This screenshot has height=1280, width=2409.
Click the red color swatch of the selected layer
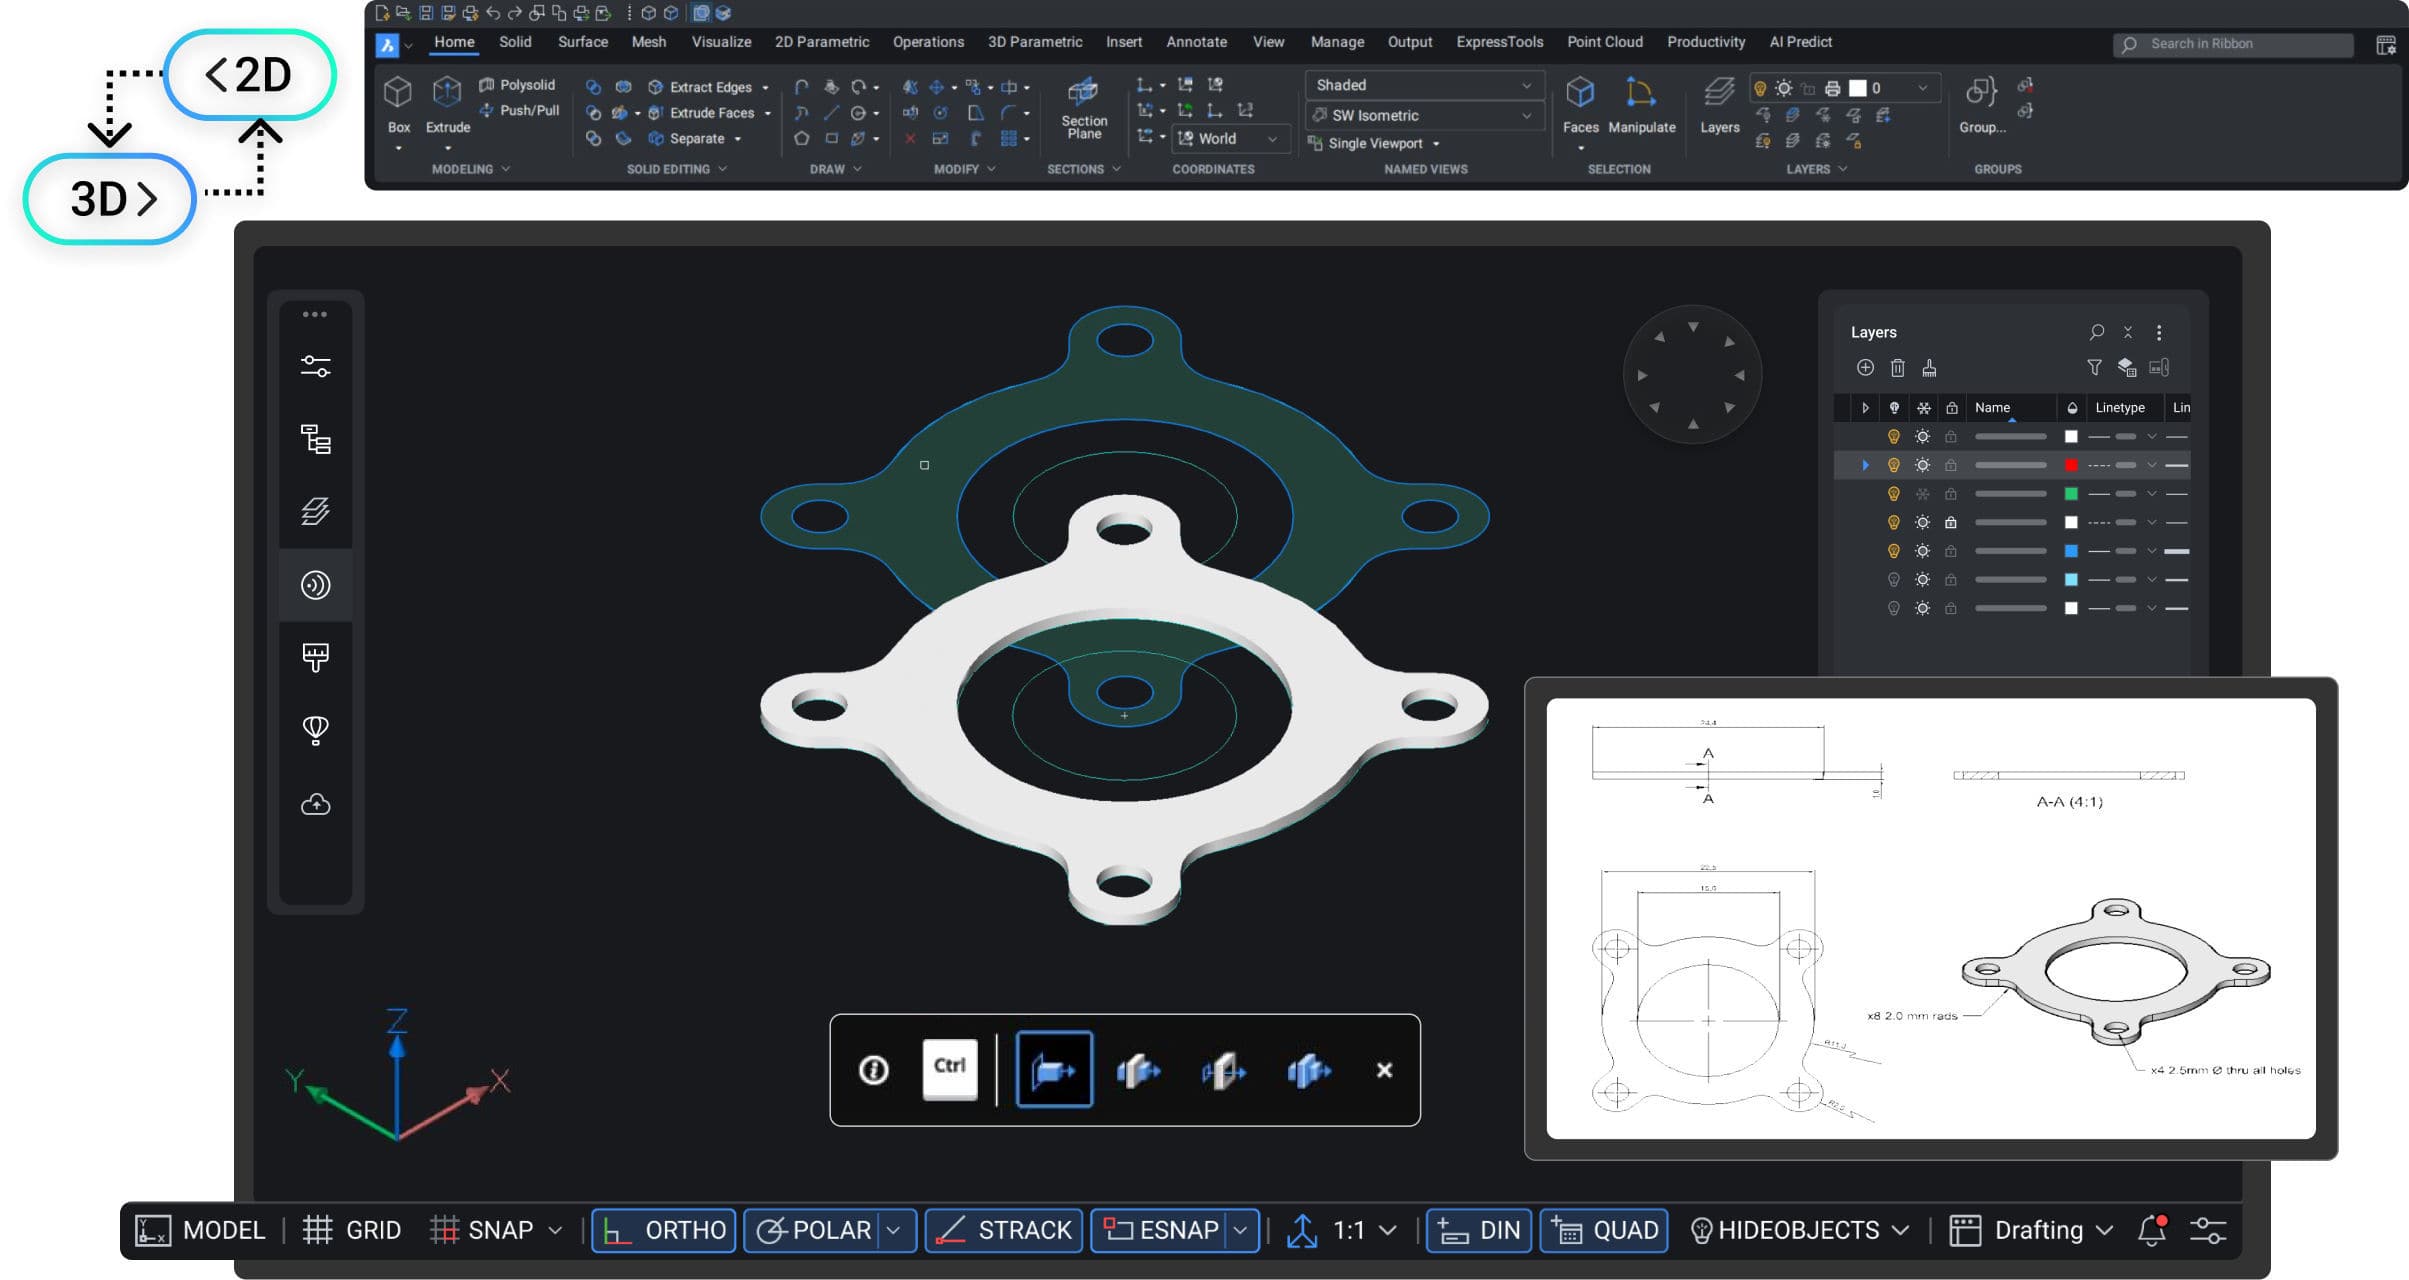click(x=2071, y=464)
